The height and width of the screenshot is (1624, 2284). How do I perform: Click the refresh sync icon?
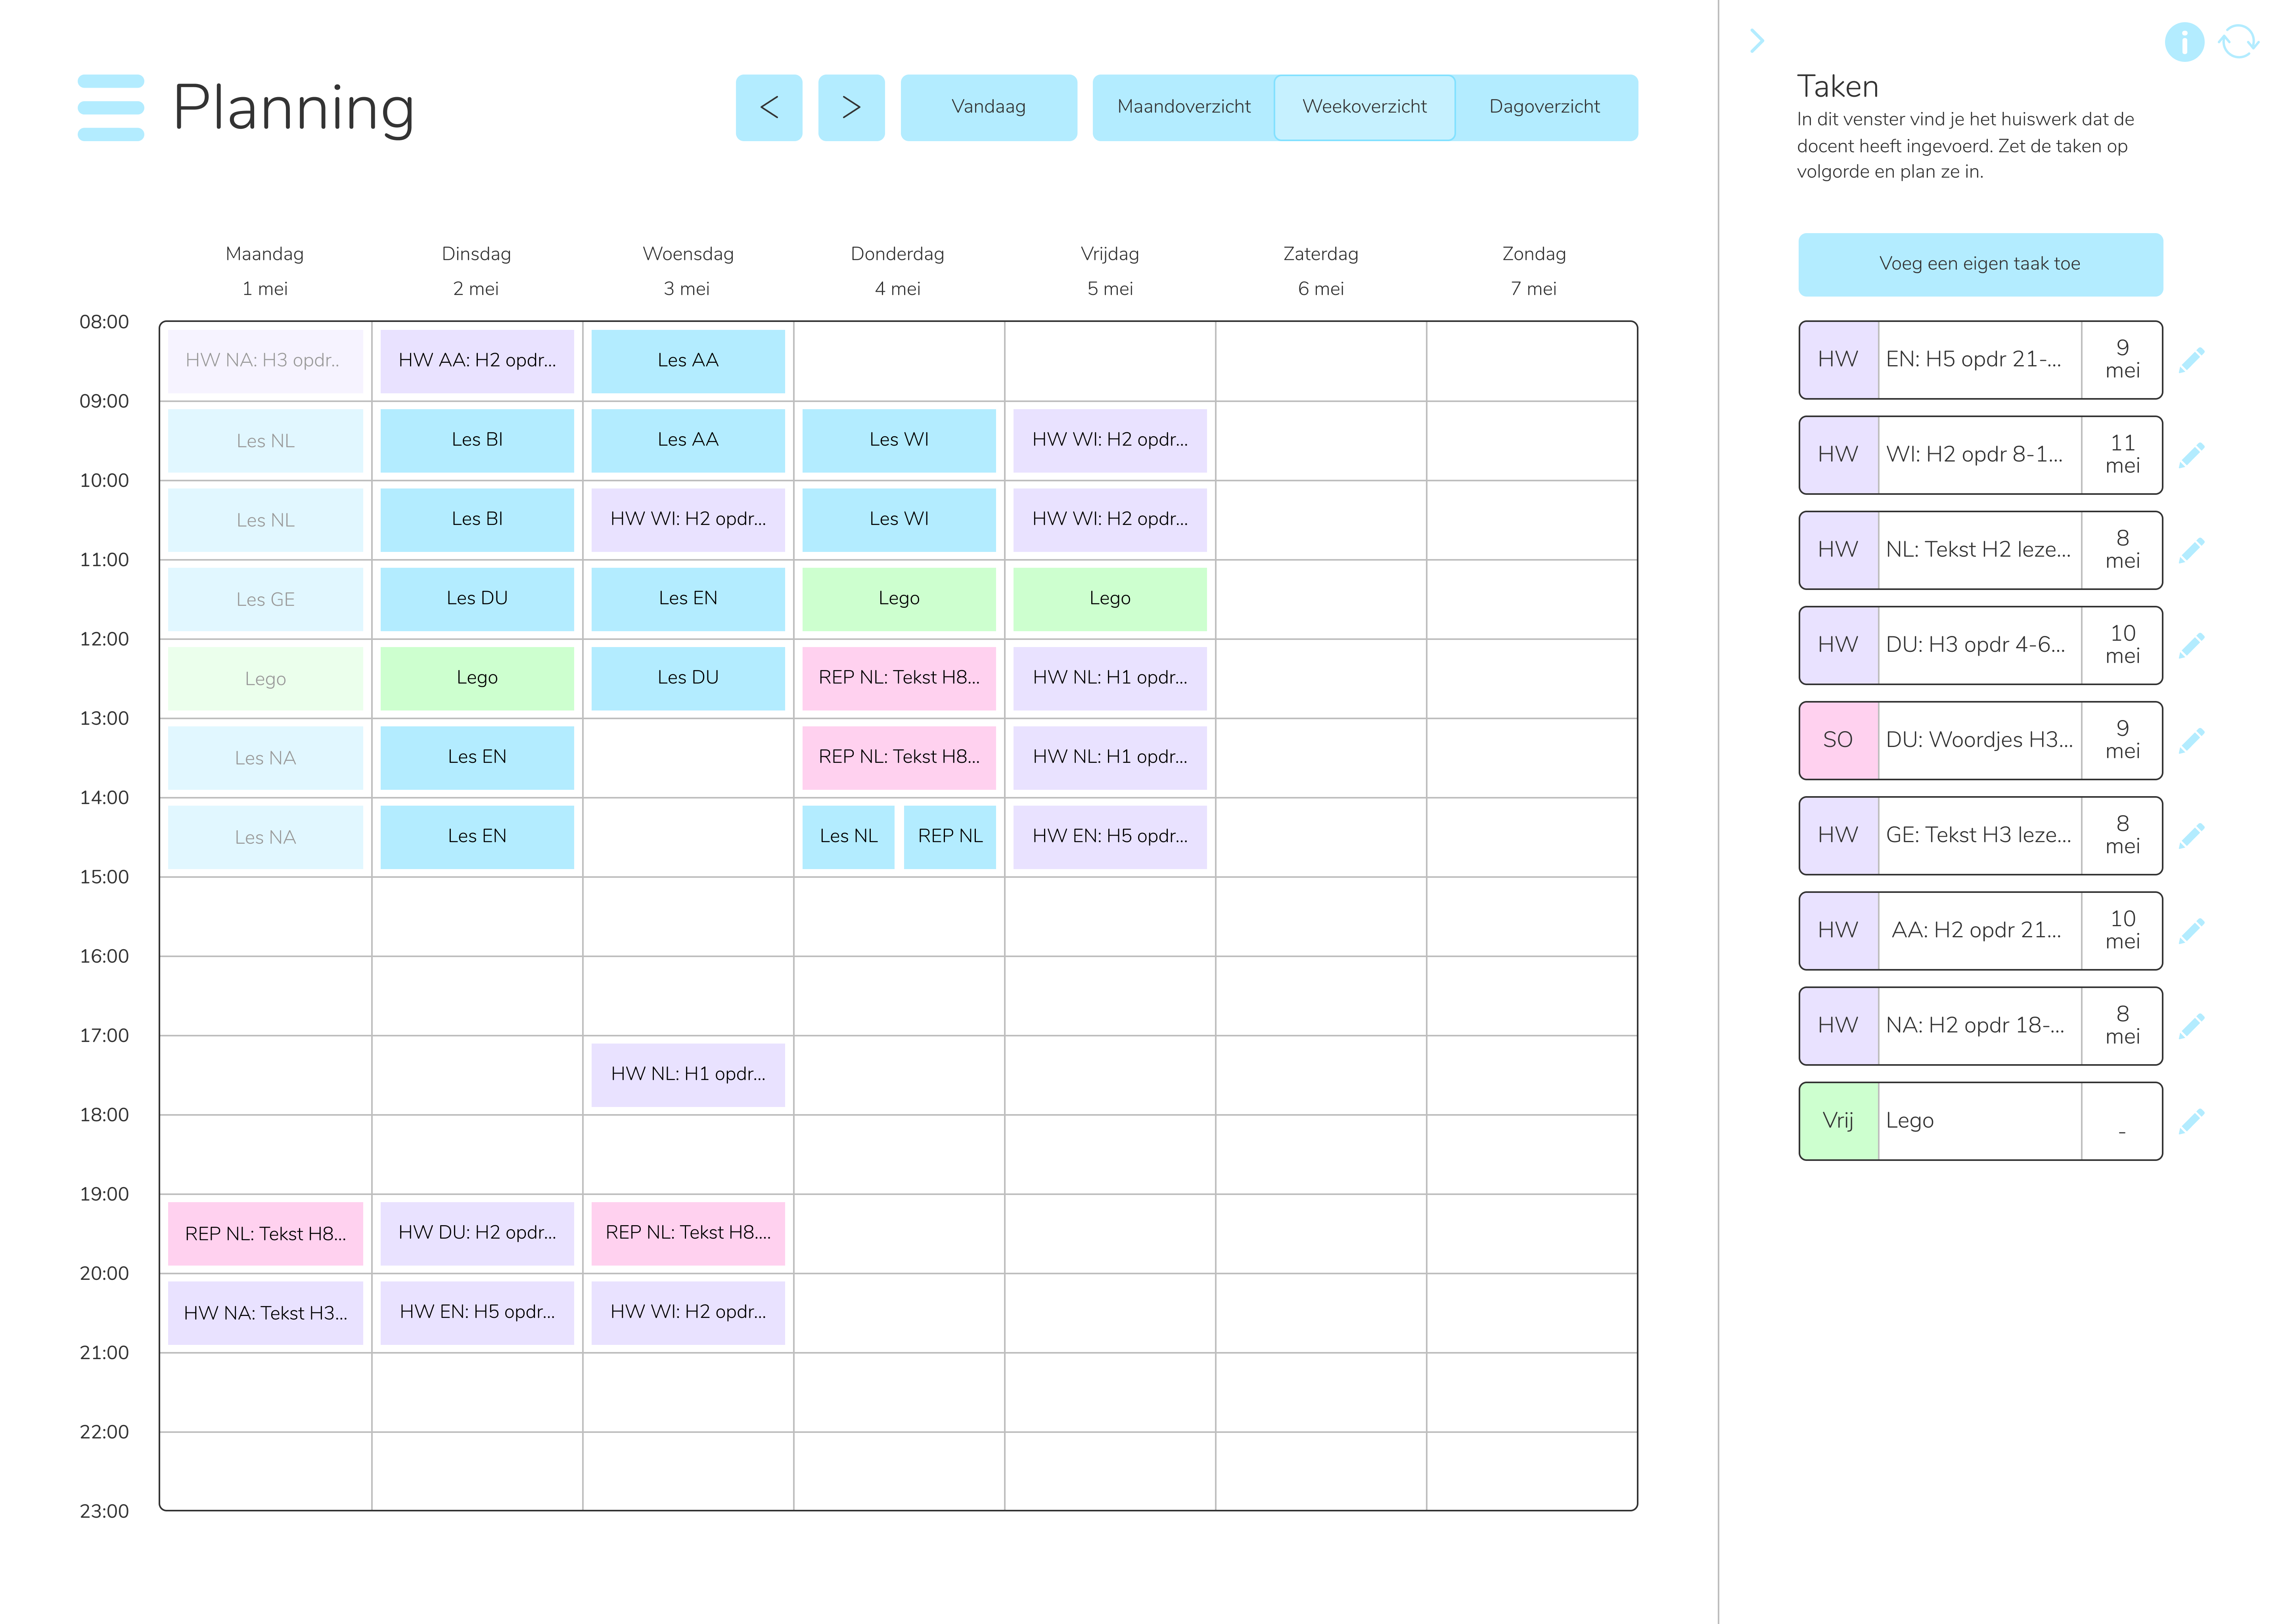(x=2238, y=42)
